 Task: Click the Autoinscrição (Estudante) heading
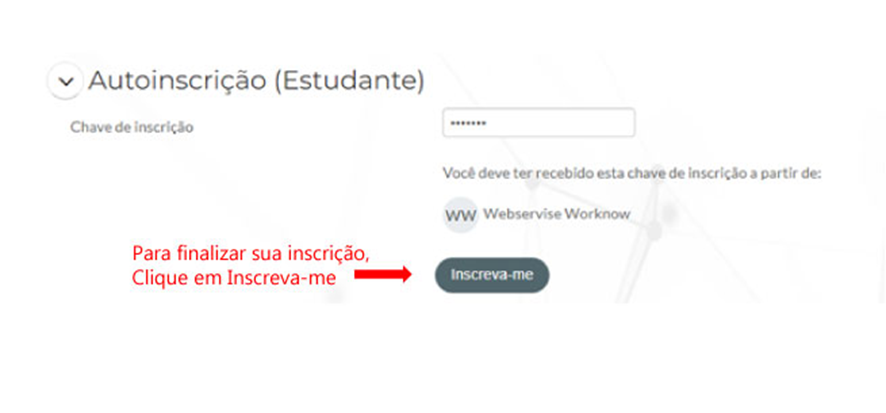256,81
